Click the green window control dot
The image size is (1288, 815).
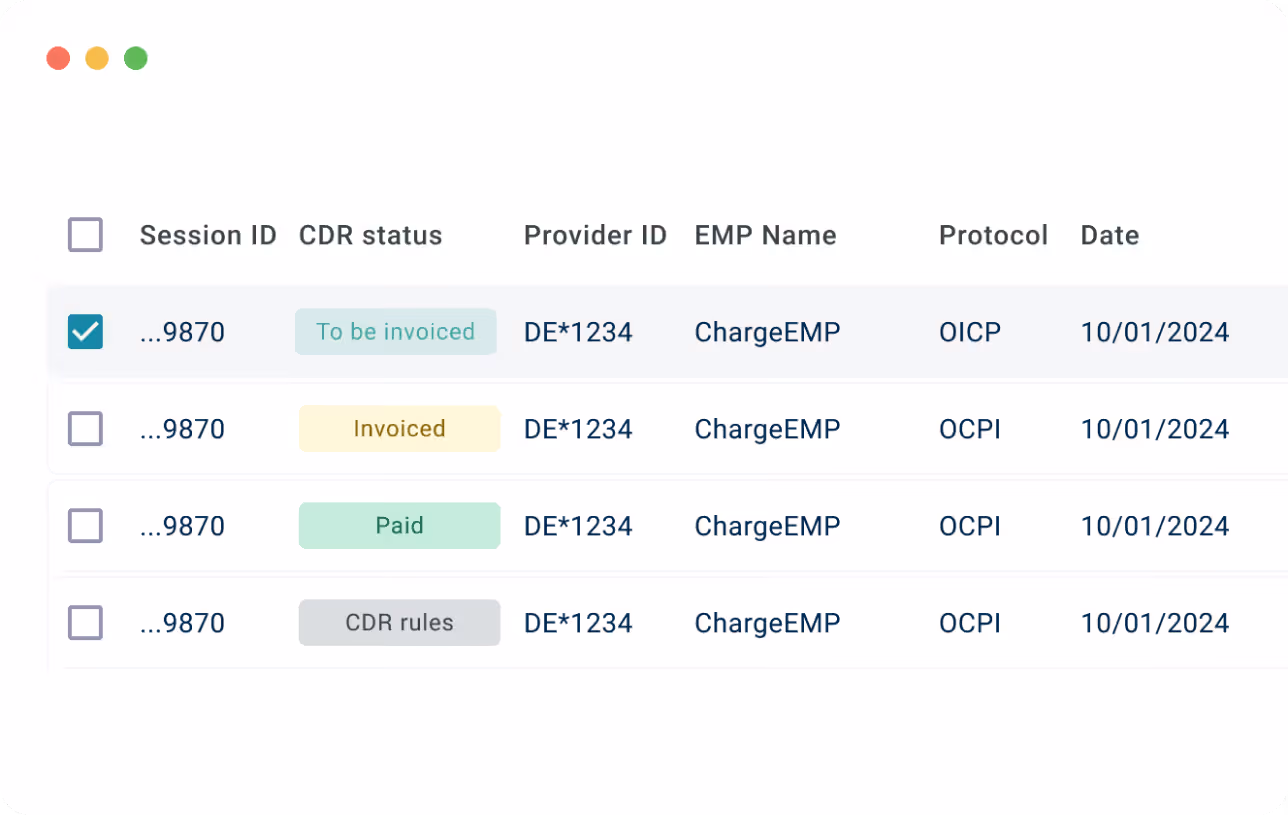point(135,58)
